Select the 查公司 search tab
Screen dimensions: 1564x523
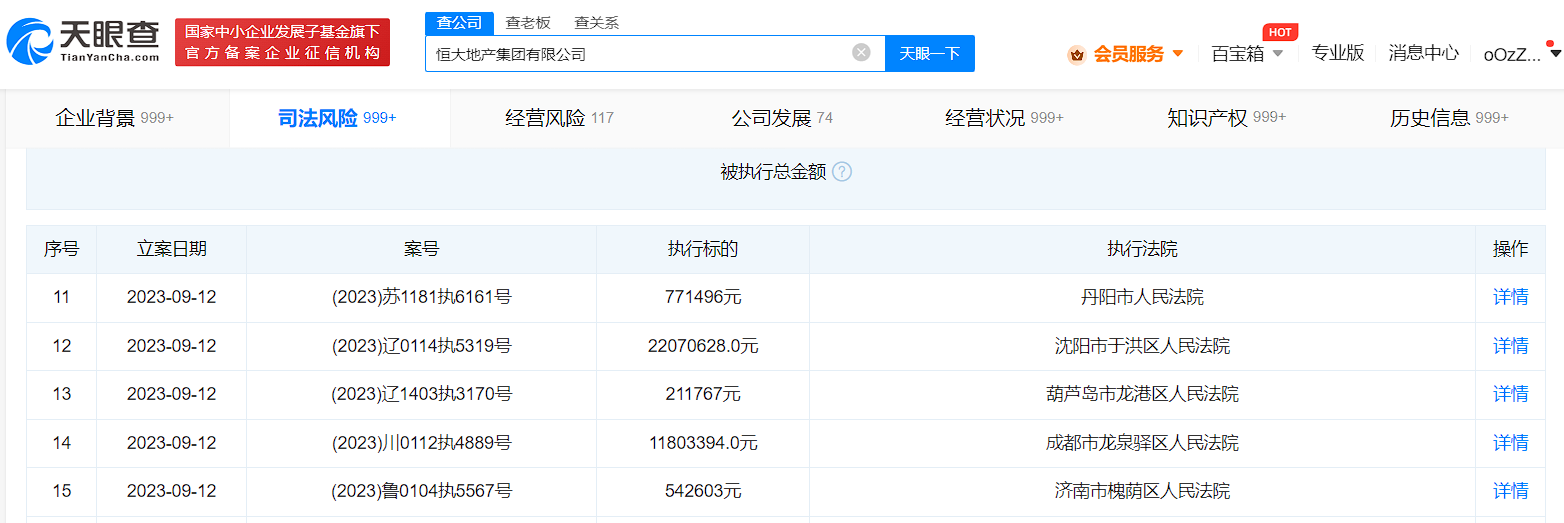460,23
